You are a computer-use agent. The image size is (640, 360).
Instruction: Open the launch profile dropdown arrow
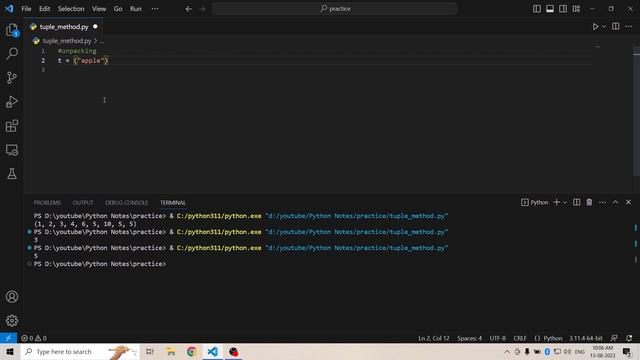pos(565,202)
